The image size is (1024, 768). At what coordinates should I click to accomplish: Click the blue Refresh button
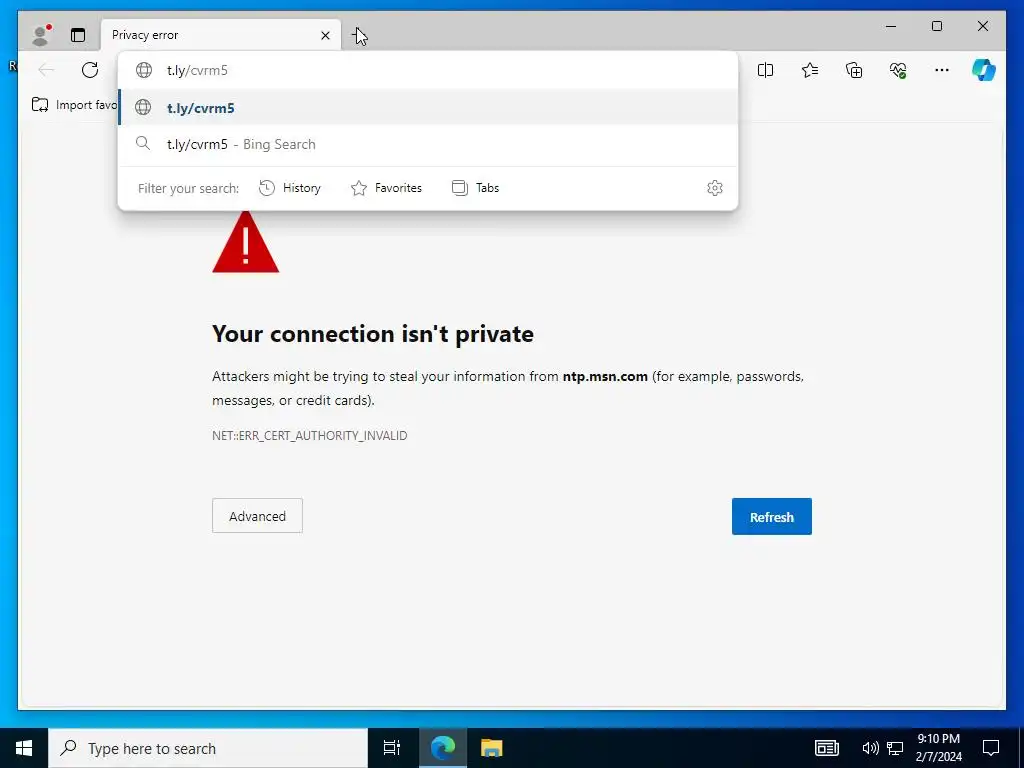(771, 517)
